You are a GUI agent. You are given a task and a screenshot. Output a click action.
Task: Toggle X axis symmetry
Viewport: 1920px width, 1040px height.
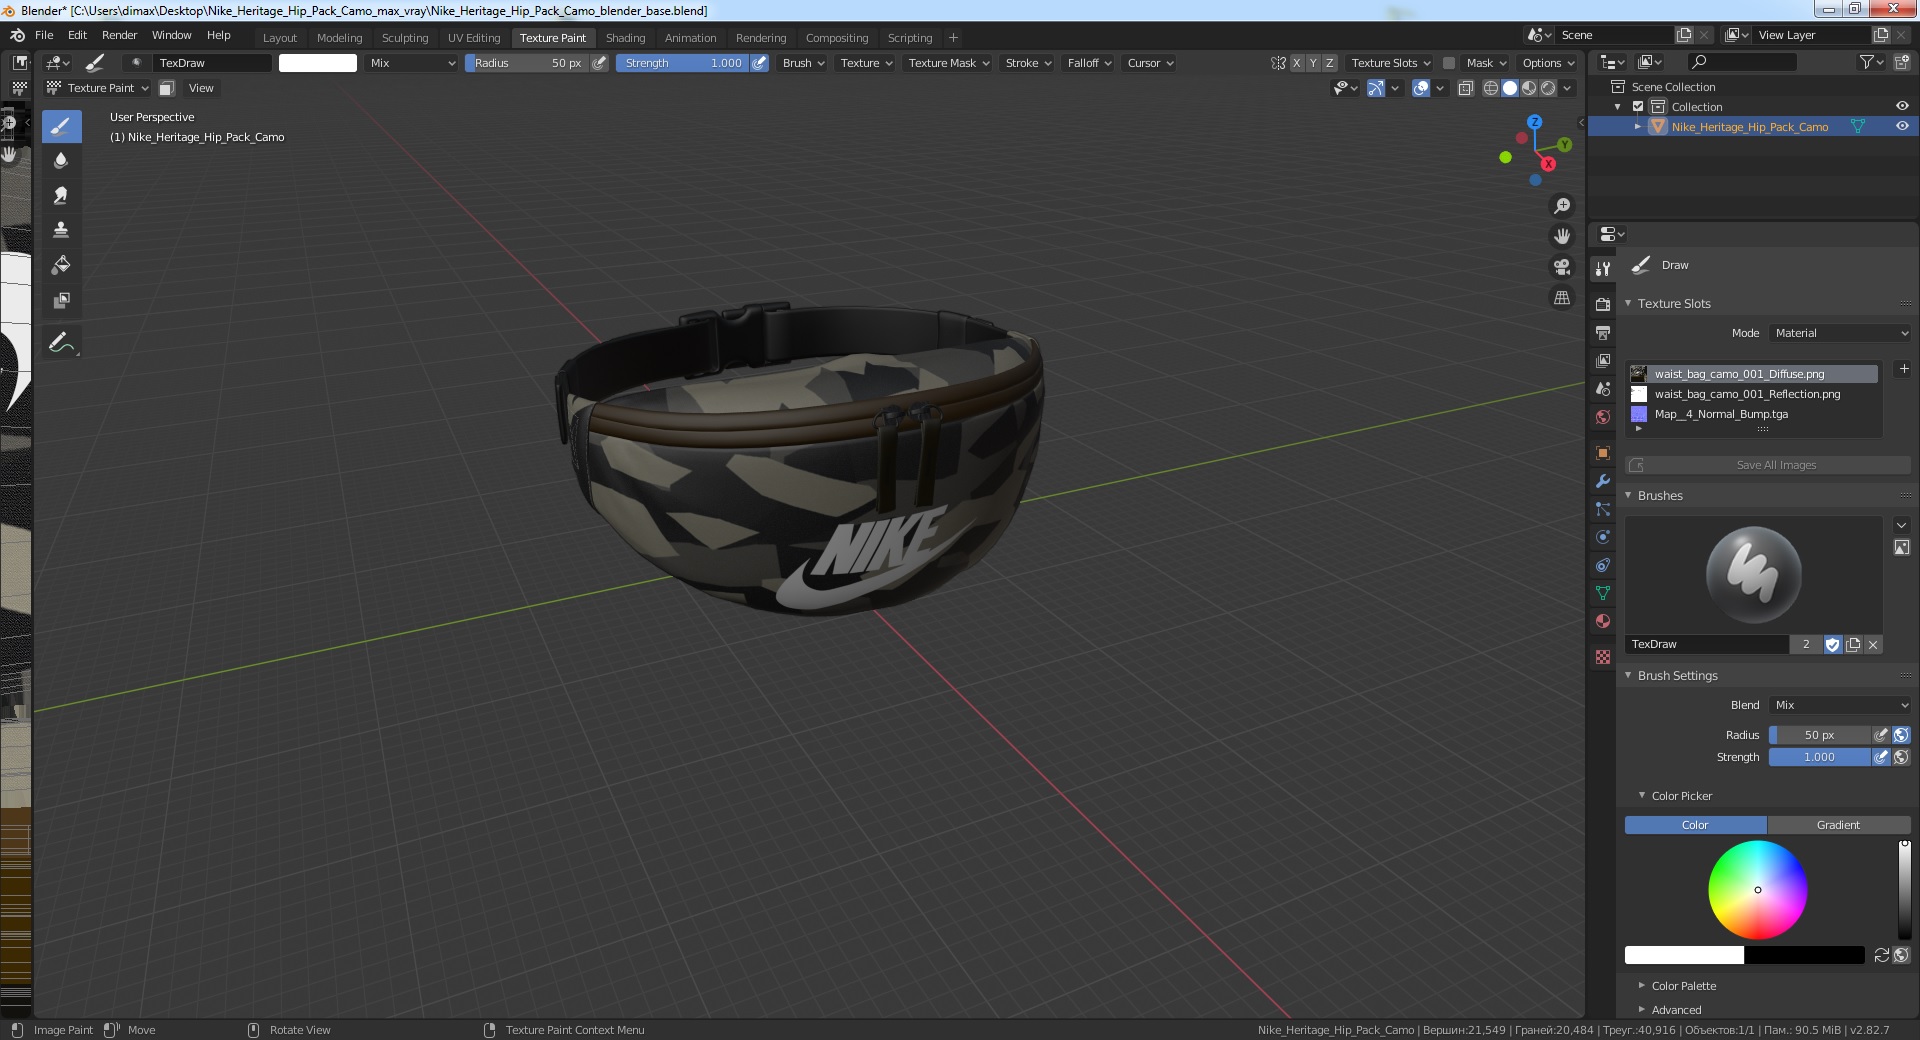click(1297, 63)
